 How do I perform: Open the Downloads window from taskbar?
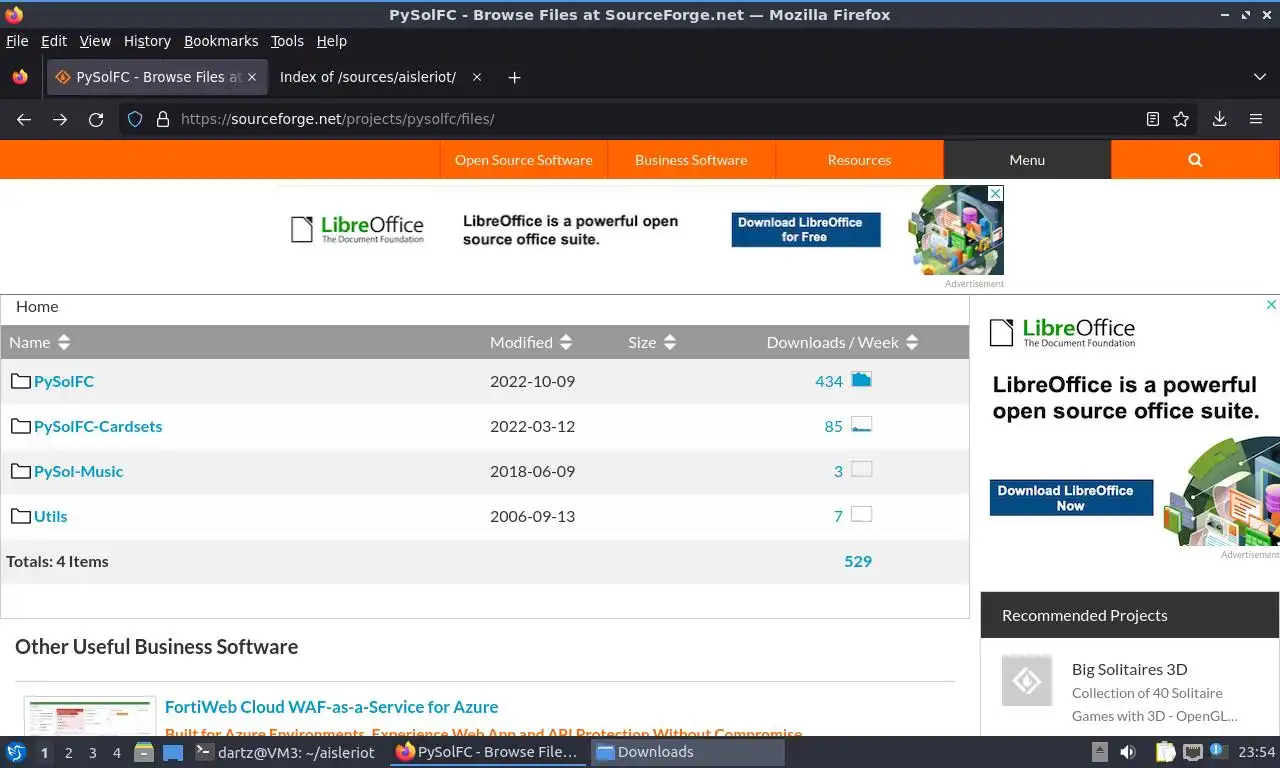point(688,752)
